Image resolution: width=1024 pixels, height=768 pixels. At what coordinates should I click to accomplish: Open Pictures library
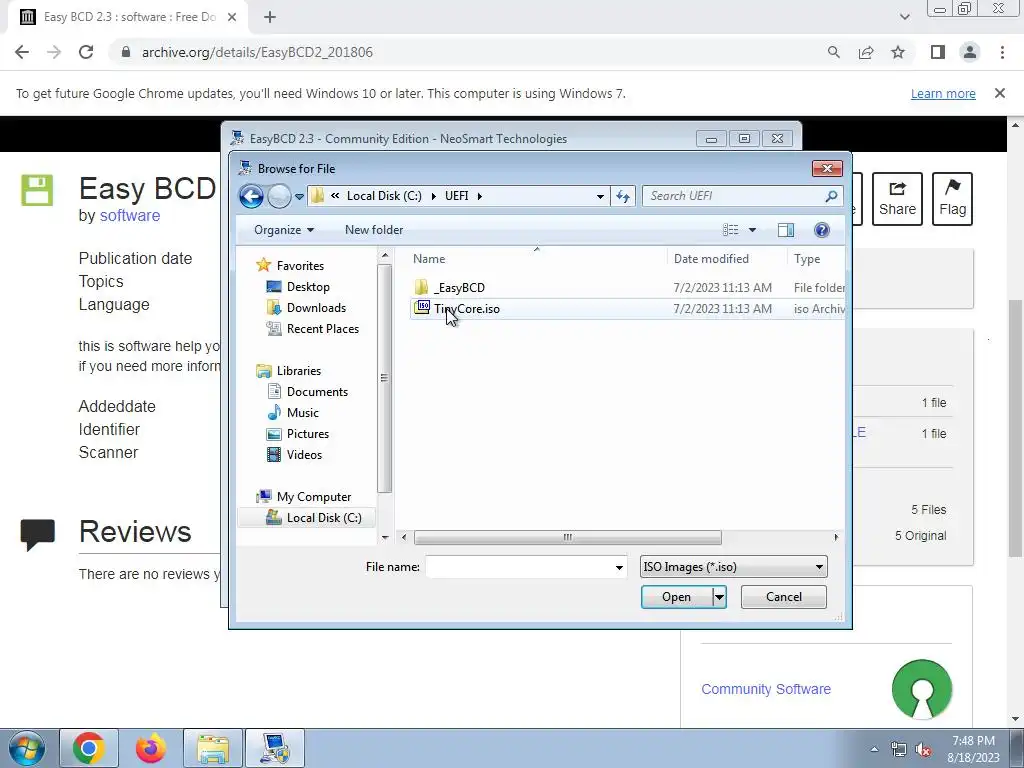(308, 434)
